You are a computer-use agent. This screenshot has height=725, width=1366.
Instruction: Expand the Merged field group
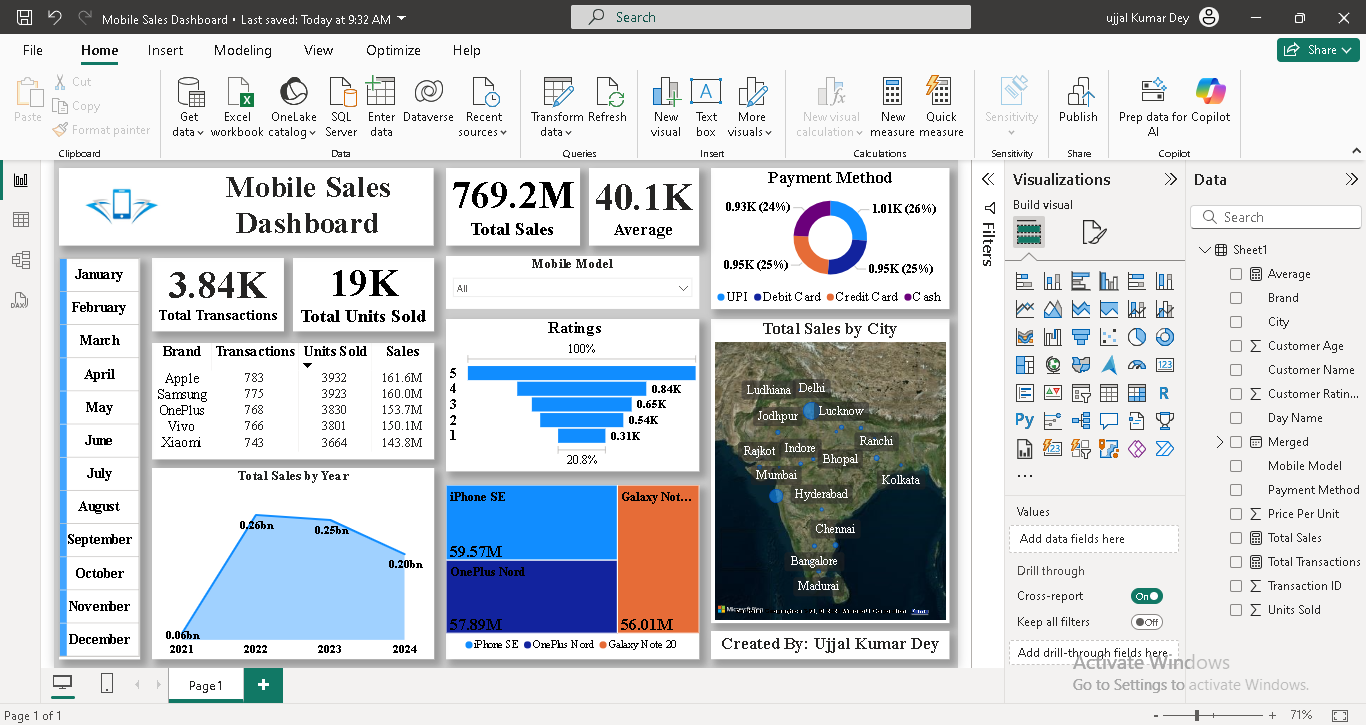tap(1220, 442)
